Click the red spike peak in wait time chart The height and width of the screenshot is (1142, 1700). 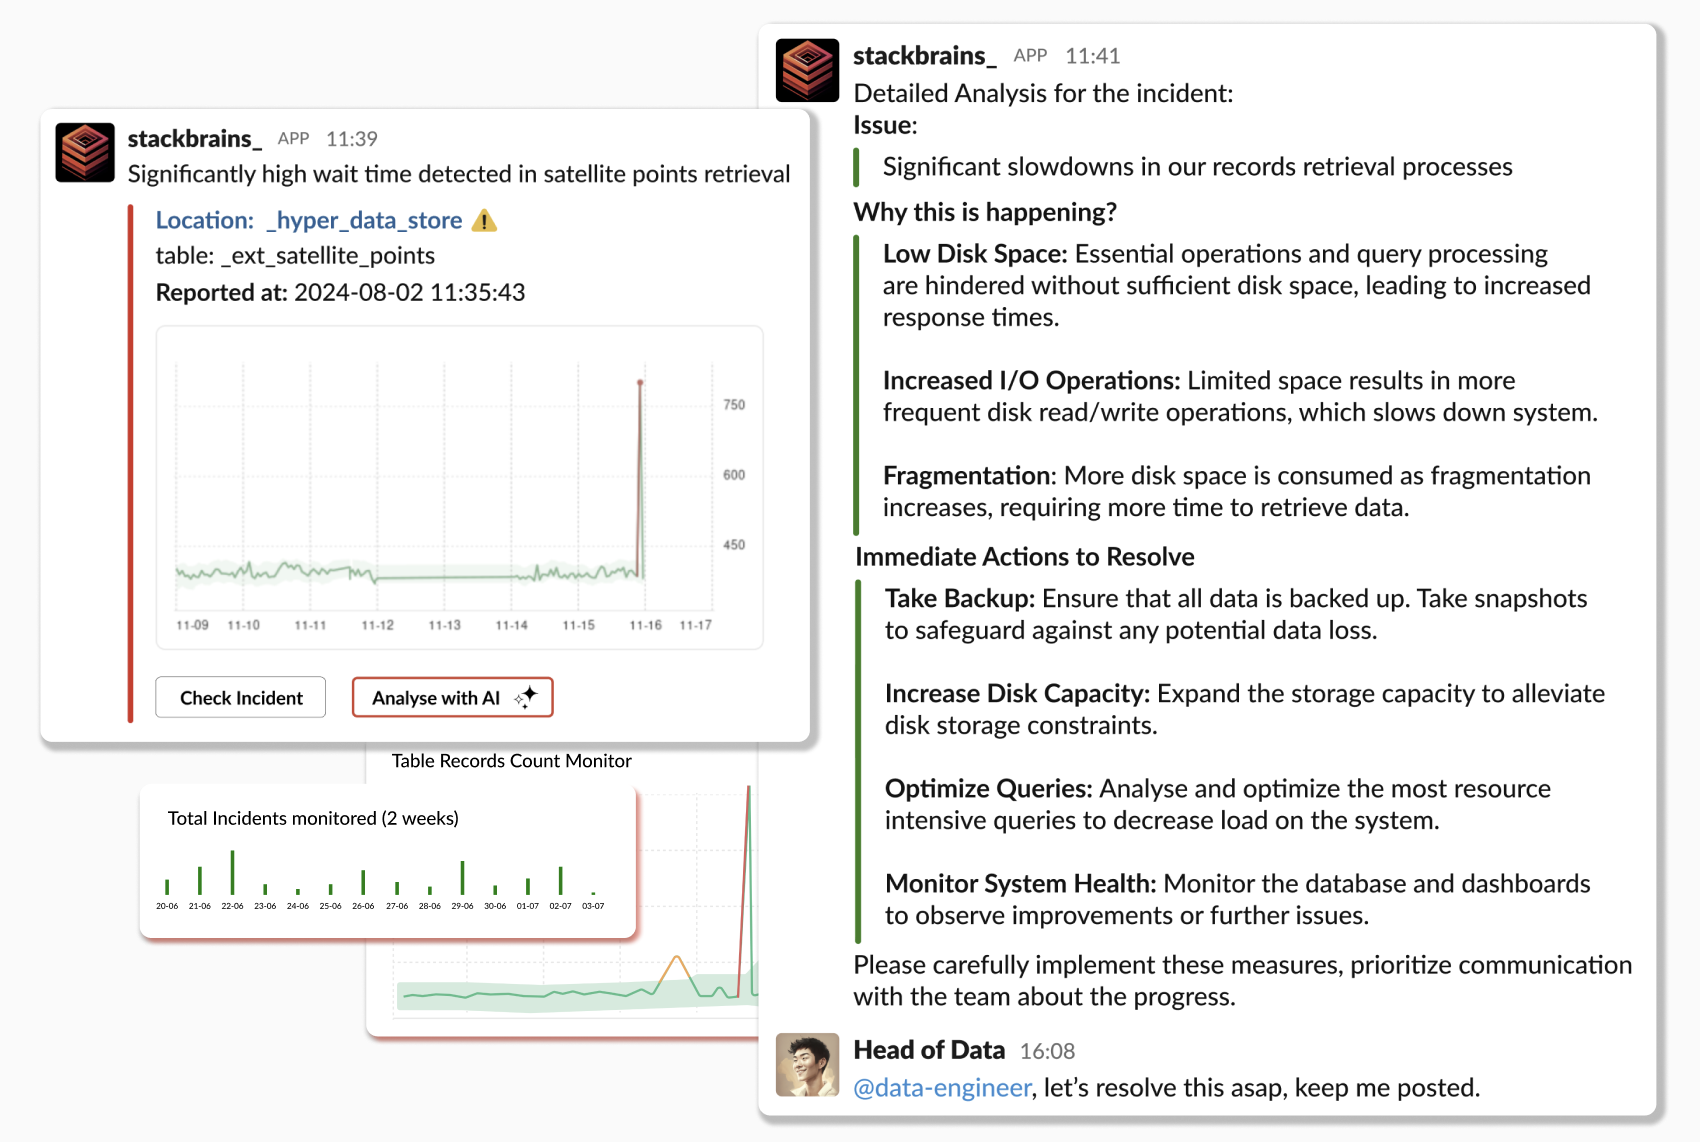pos(640,383)
